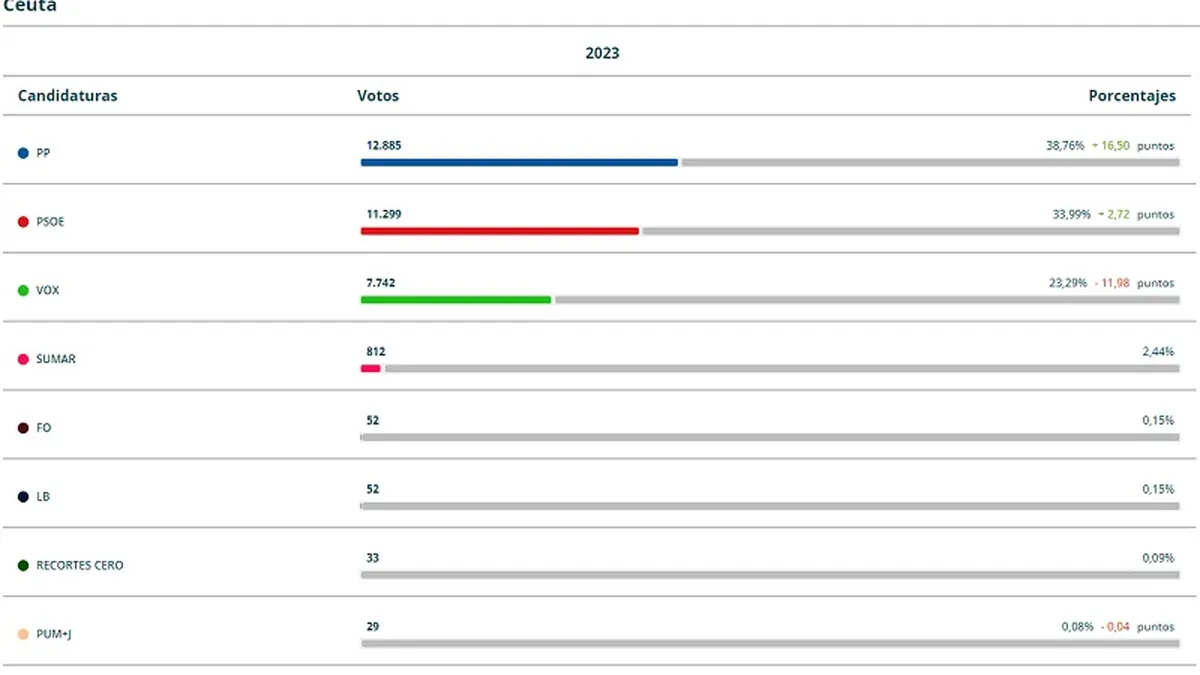
Task: Click the PSOE candidatura name
Action: coord(50,222)
